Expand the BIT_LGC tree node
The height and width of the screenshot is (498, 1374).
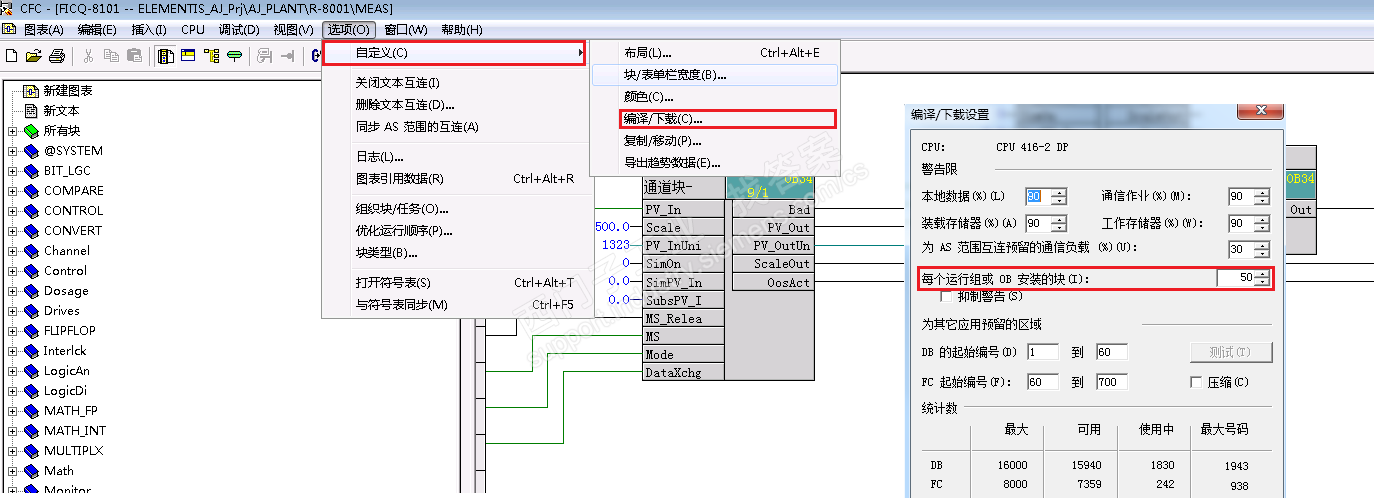pyautogui.click(x=13, y=171)
